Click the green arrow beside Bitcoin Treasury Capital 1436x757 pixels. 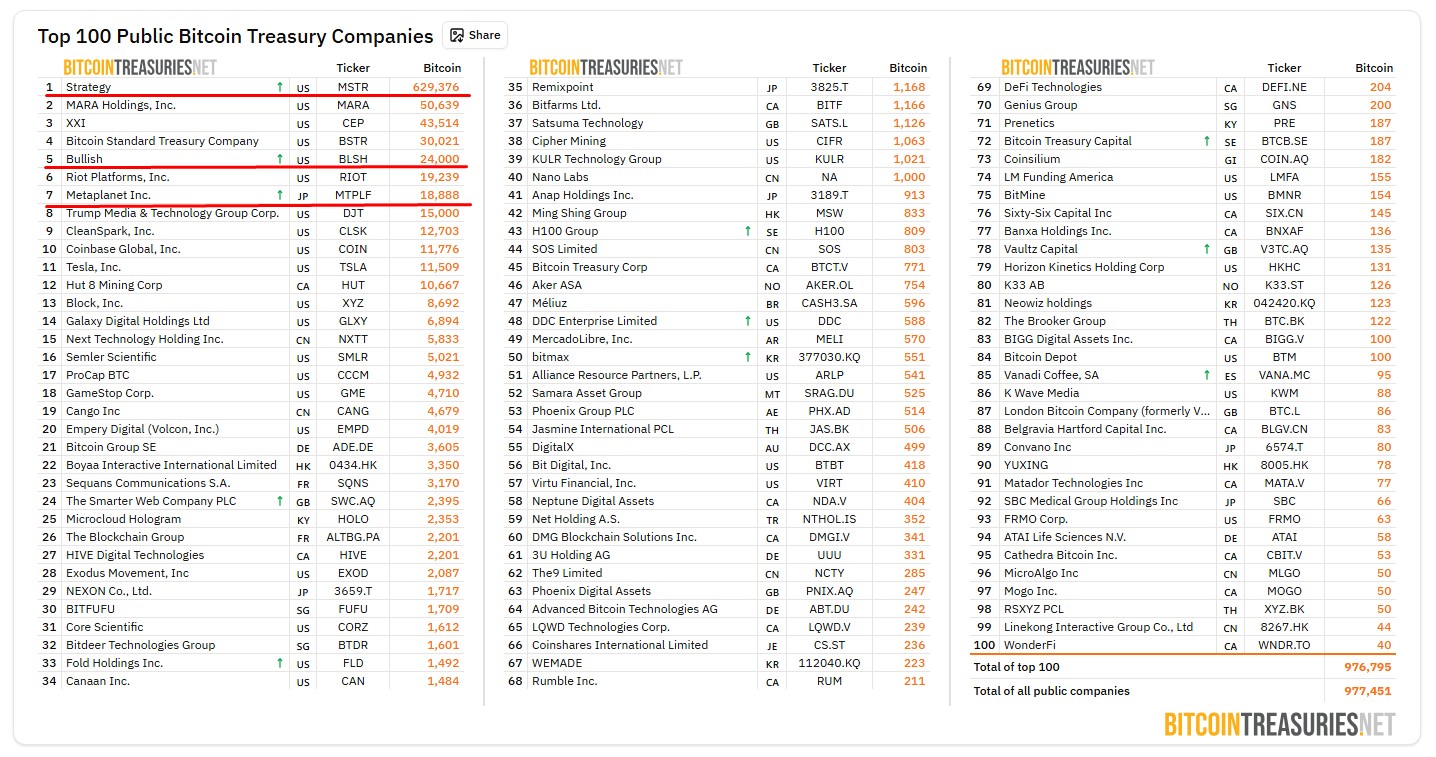(x=1207, y=141)
